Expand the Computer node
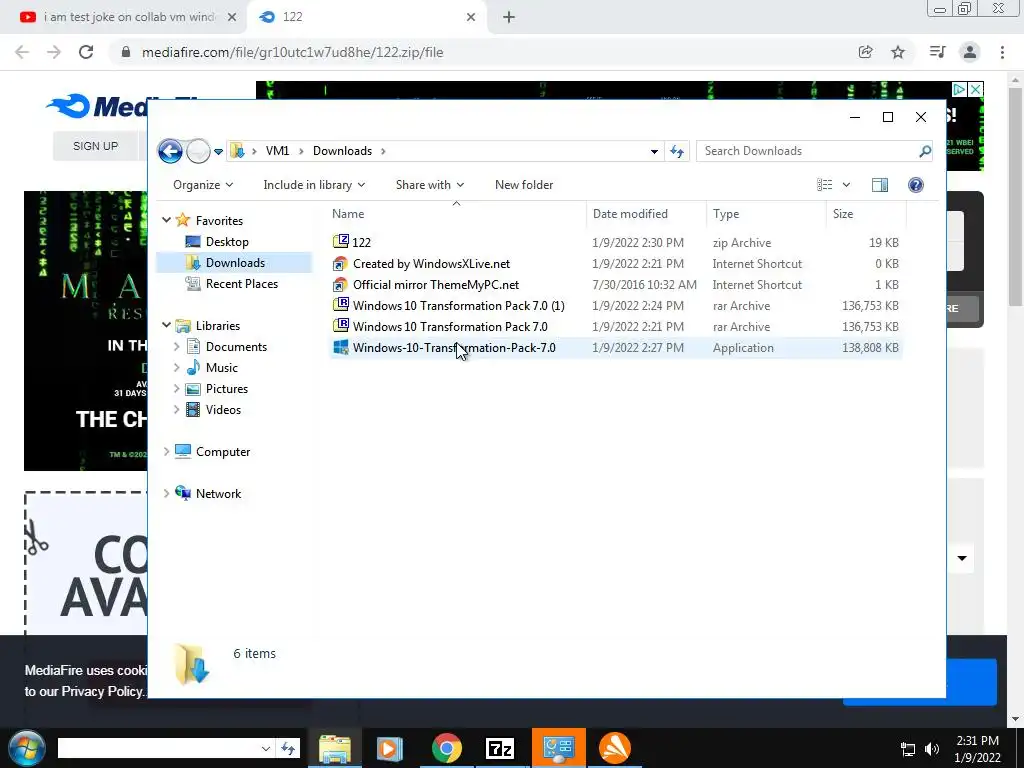 167,451
